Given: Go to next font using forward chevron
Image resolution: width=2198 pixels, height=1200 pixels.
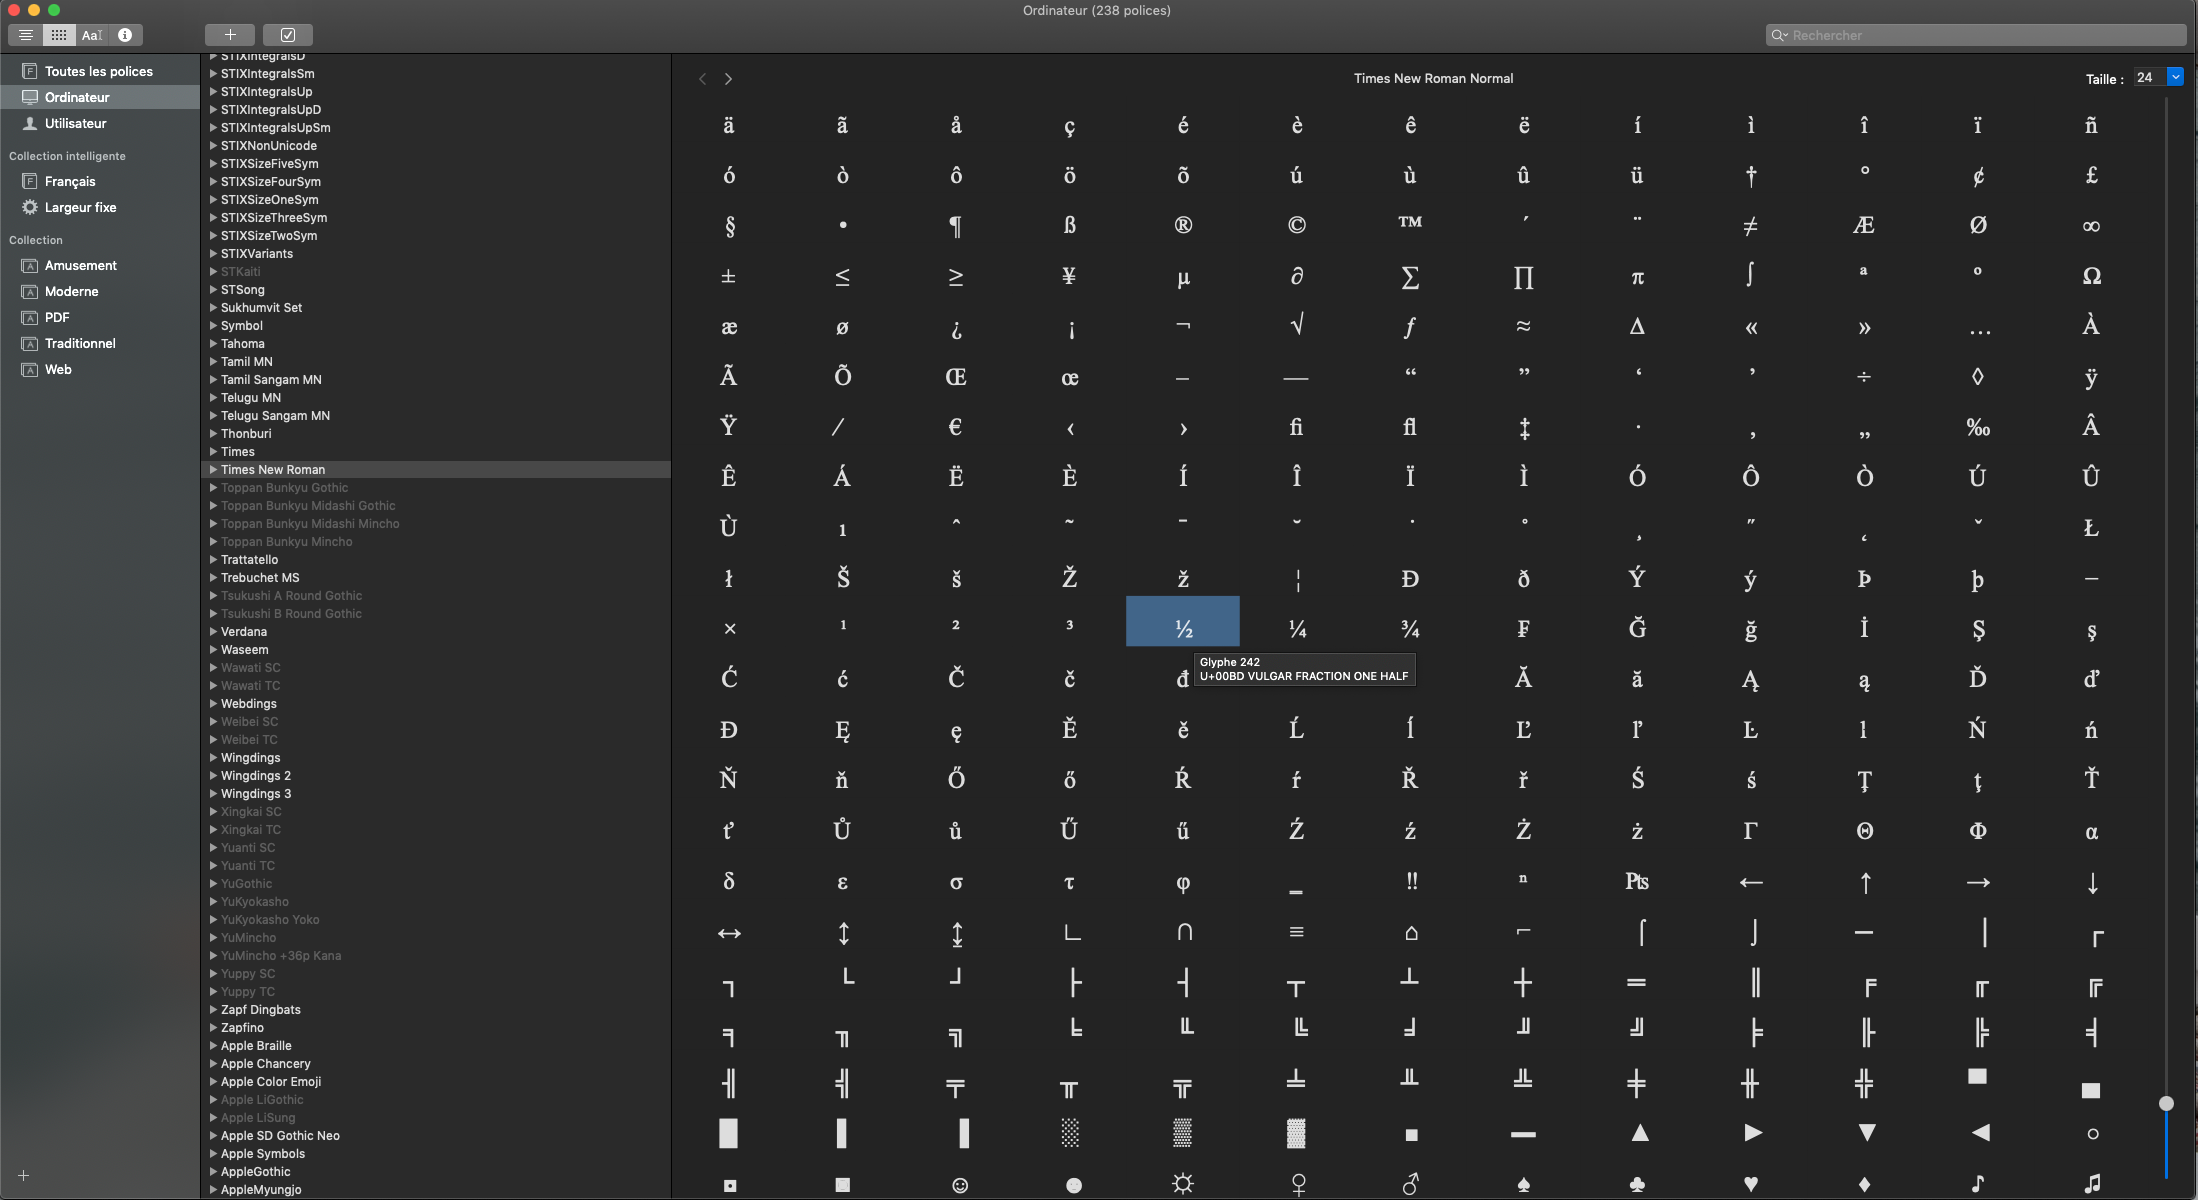Looking at the screenshot, I should (x=728, y=79).
